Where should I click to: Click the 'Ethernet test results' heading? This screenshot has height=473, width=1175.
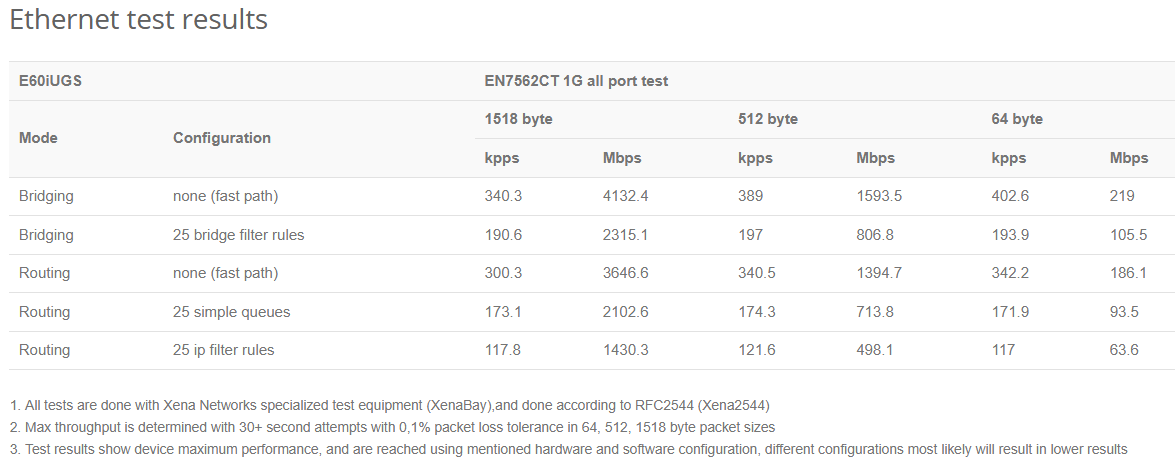(139, 20)
